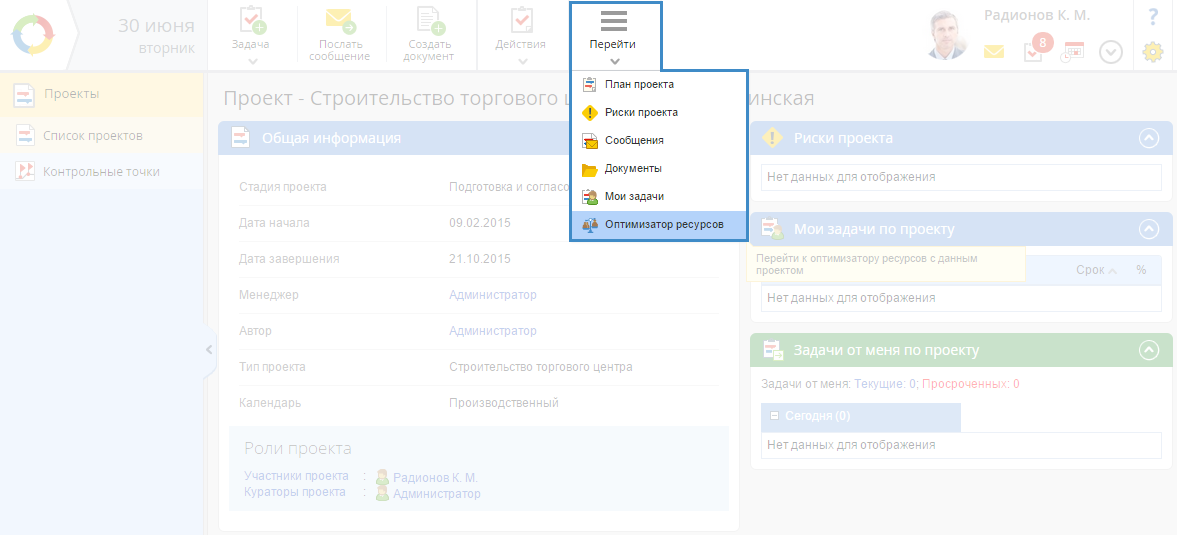Screen dimensions: 1177x535
Task: Open the calendar icon in header
Action: (1073, 52)
